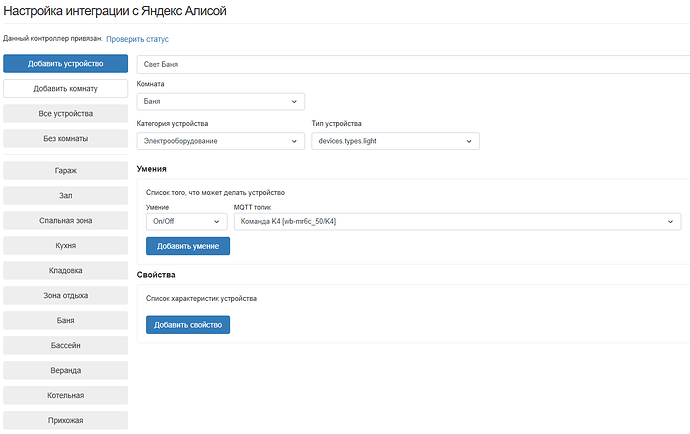Click Добавить свойство button

188,325
